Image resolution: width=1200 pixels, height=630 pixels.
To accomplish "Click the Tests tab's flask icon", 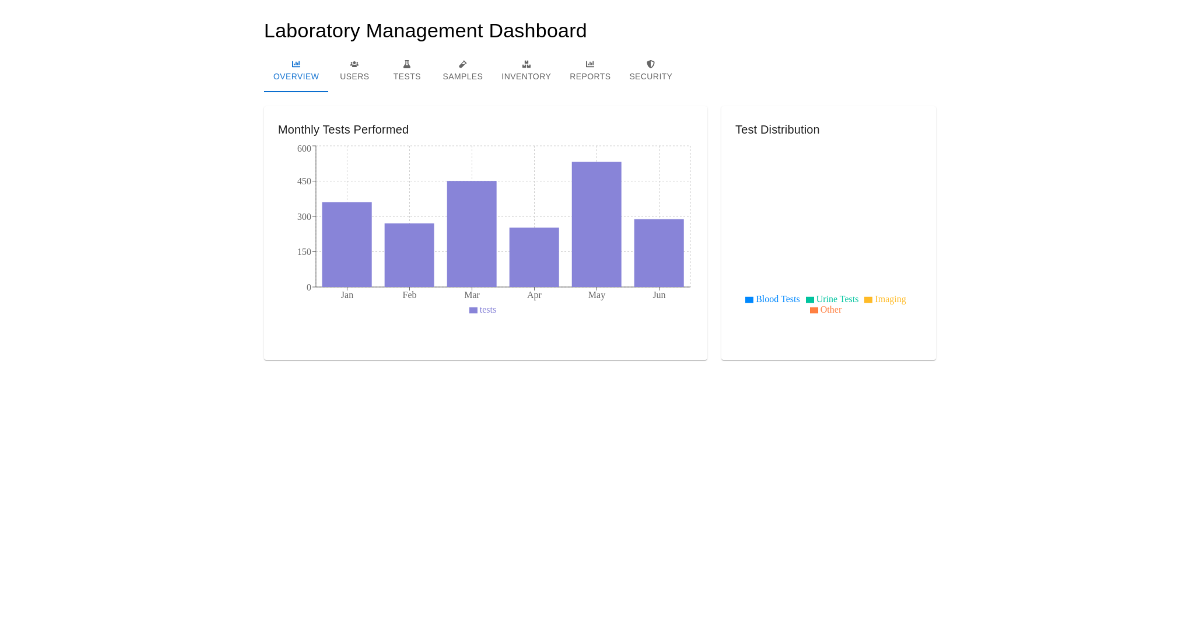I will coord(407,64).
